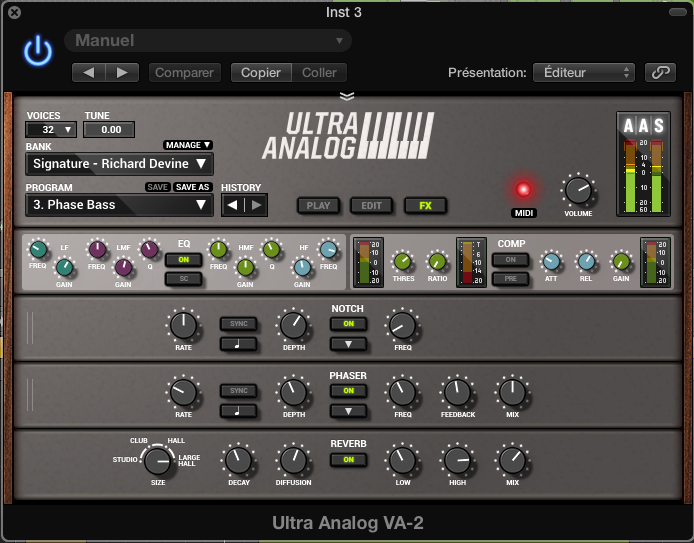Screen dimensions: 694x543
Task: Toggle the NOTCH ON switch
Action: click(348, 324)
